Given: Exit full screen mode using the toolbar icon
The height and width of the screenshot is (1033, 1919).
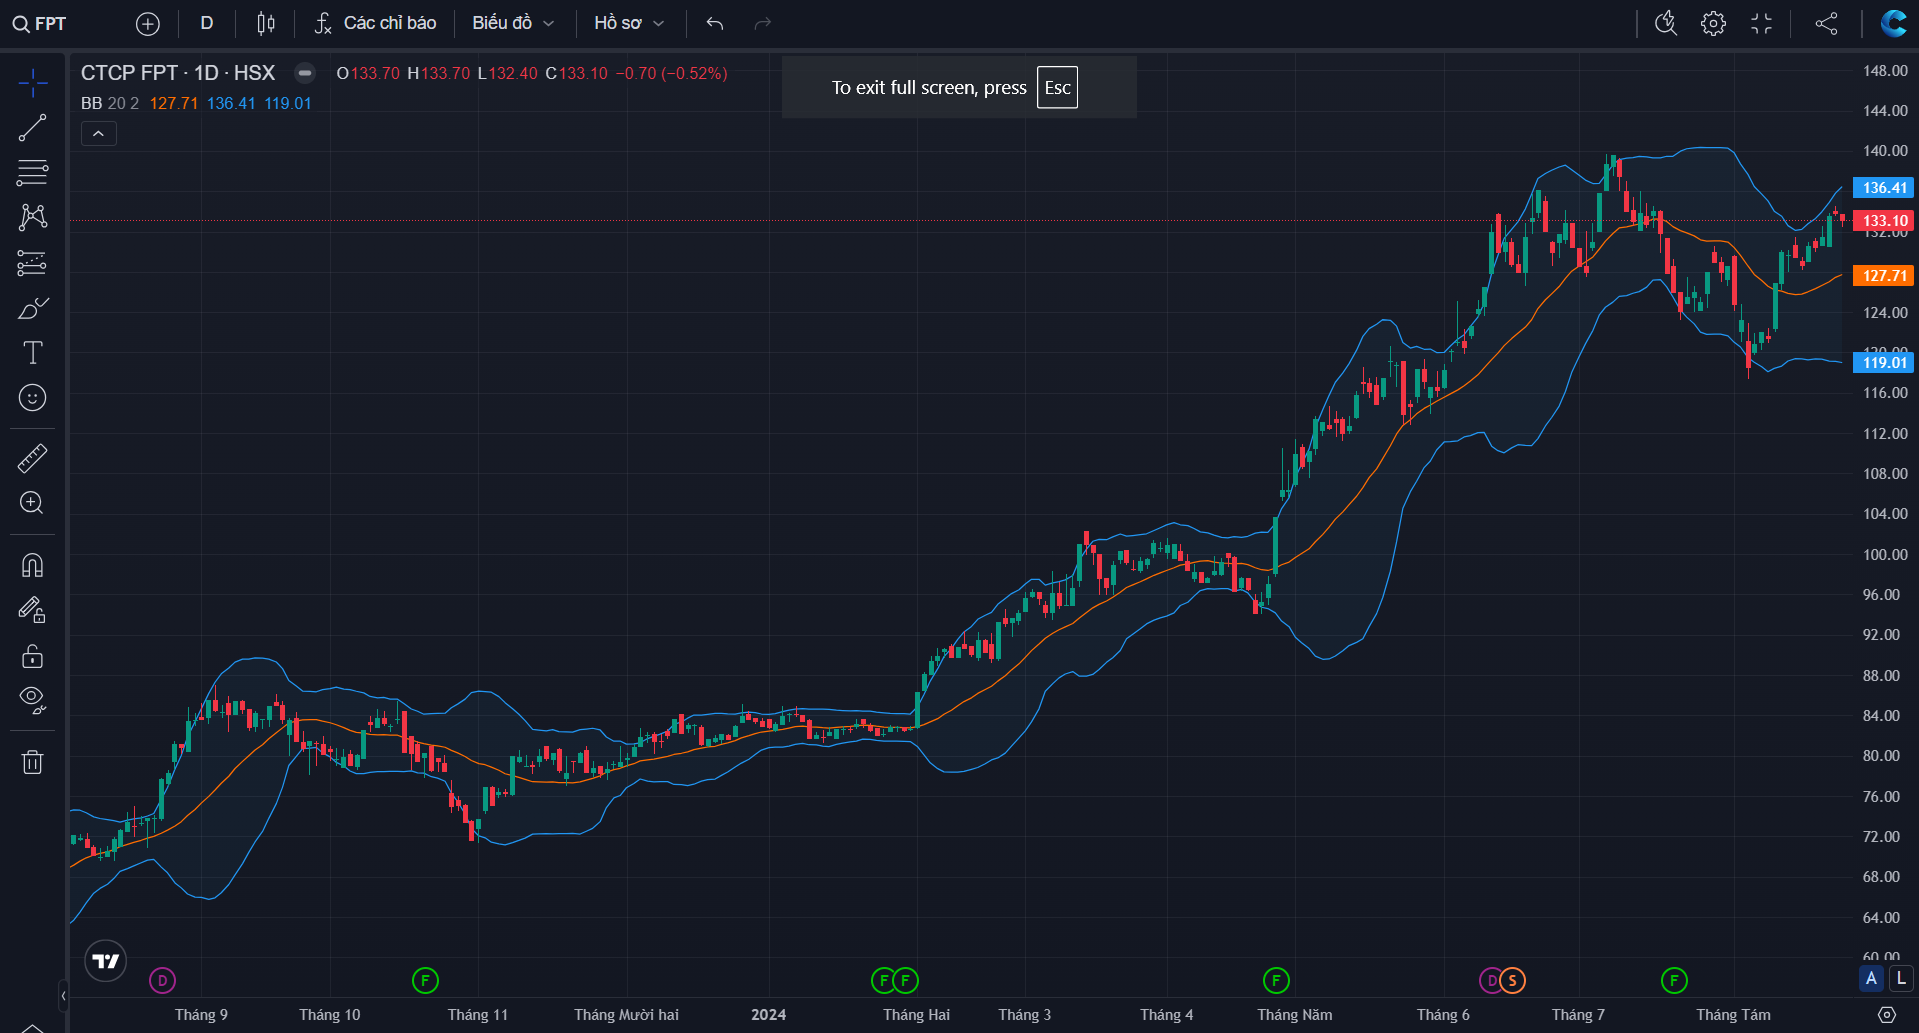Looking at the screenshot, I should pos(1762,24).
